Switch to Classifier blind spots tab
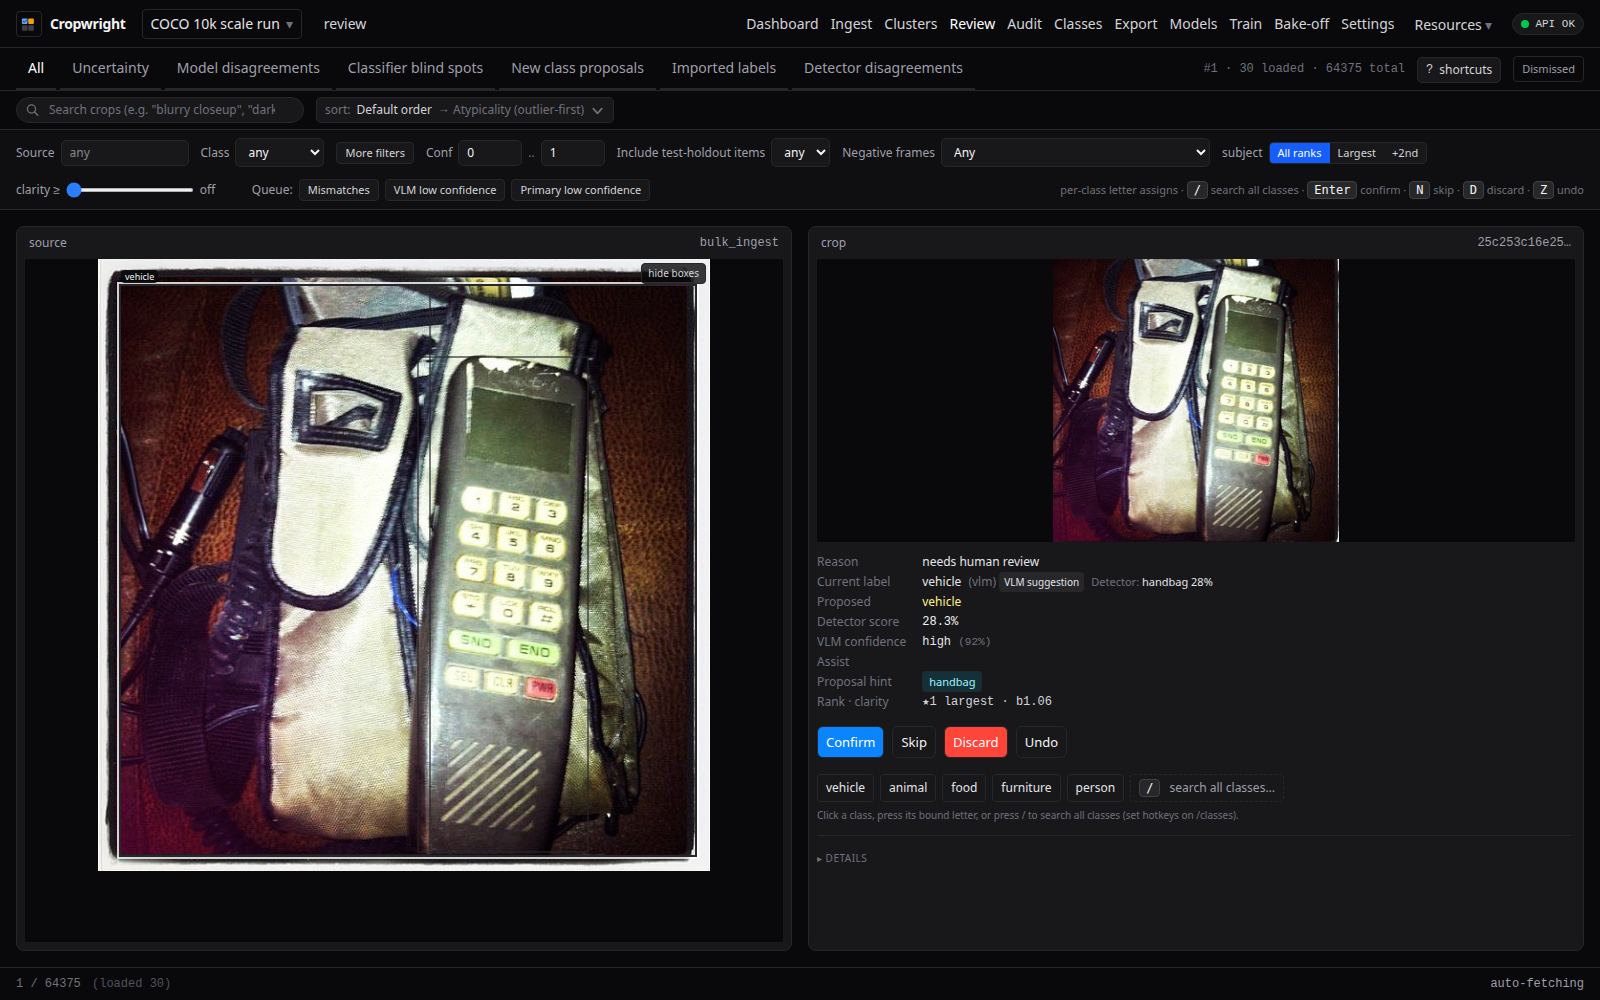The height and width of the screenshot is (1000, 1600). 415,68
